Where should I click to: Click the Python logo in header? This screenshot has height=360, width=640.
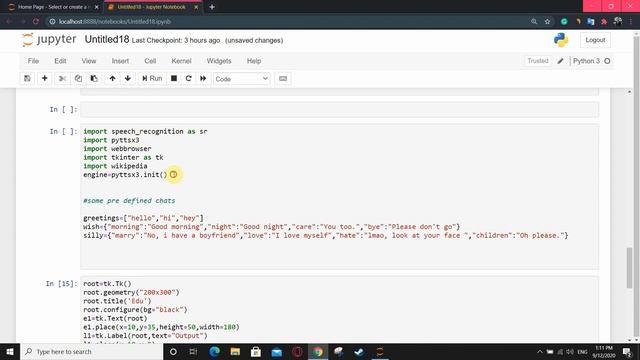[561, 40]
